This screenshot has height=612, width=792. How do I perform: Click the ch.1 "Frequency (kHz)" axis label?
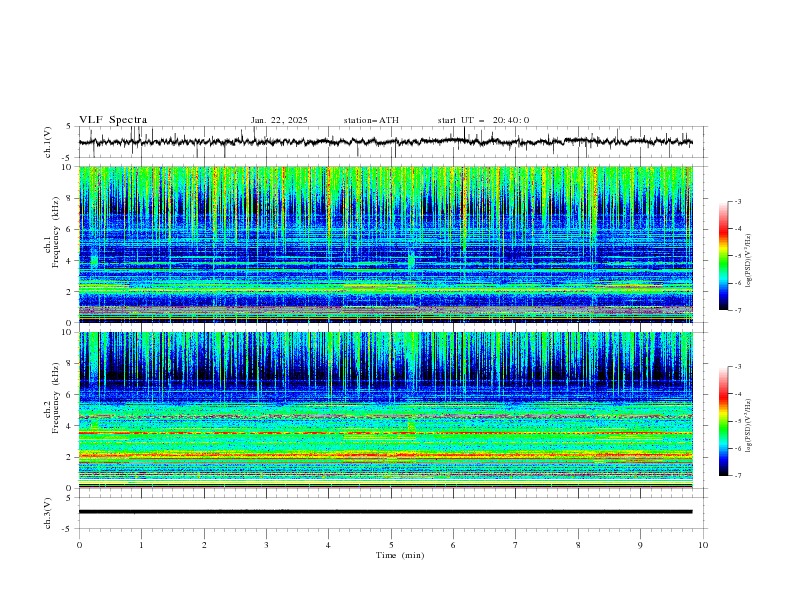[56, 232]
